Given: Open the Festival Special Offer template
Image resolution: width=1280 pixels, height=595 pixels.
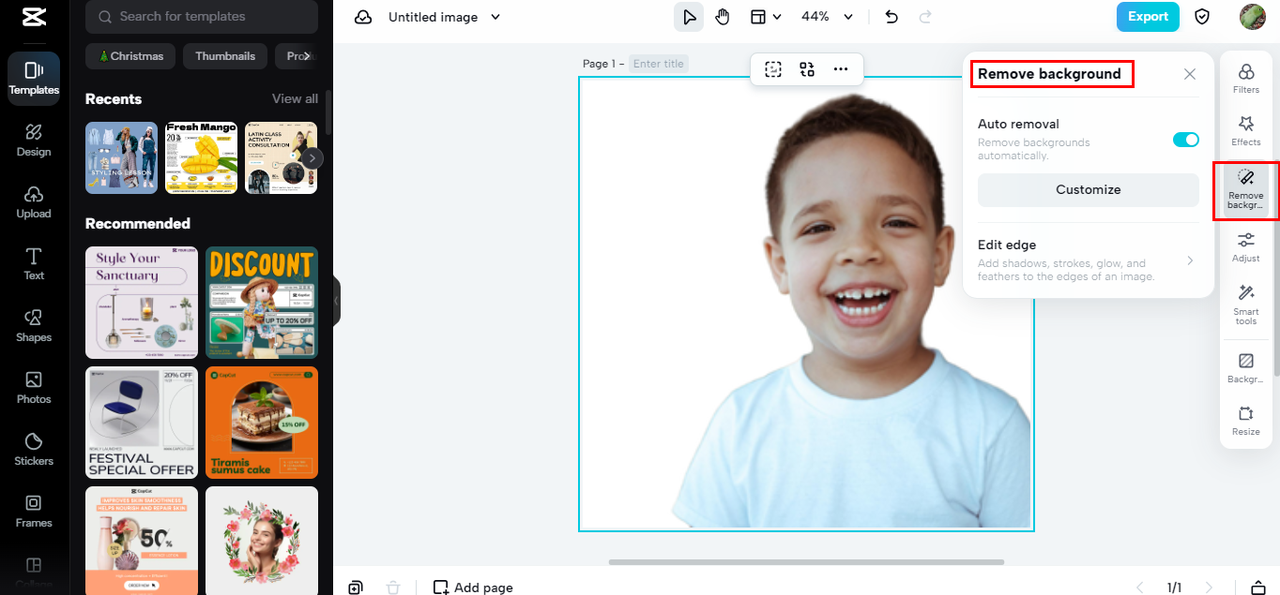Looking at the screenshot, I should tap(142, 423).
